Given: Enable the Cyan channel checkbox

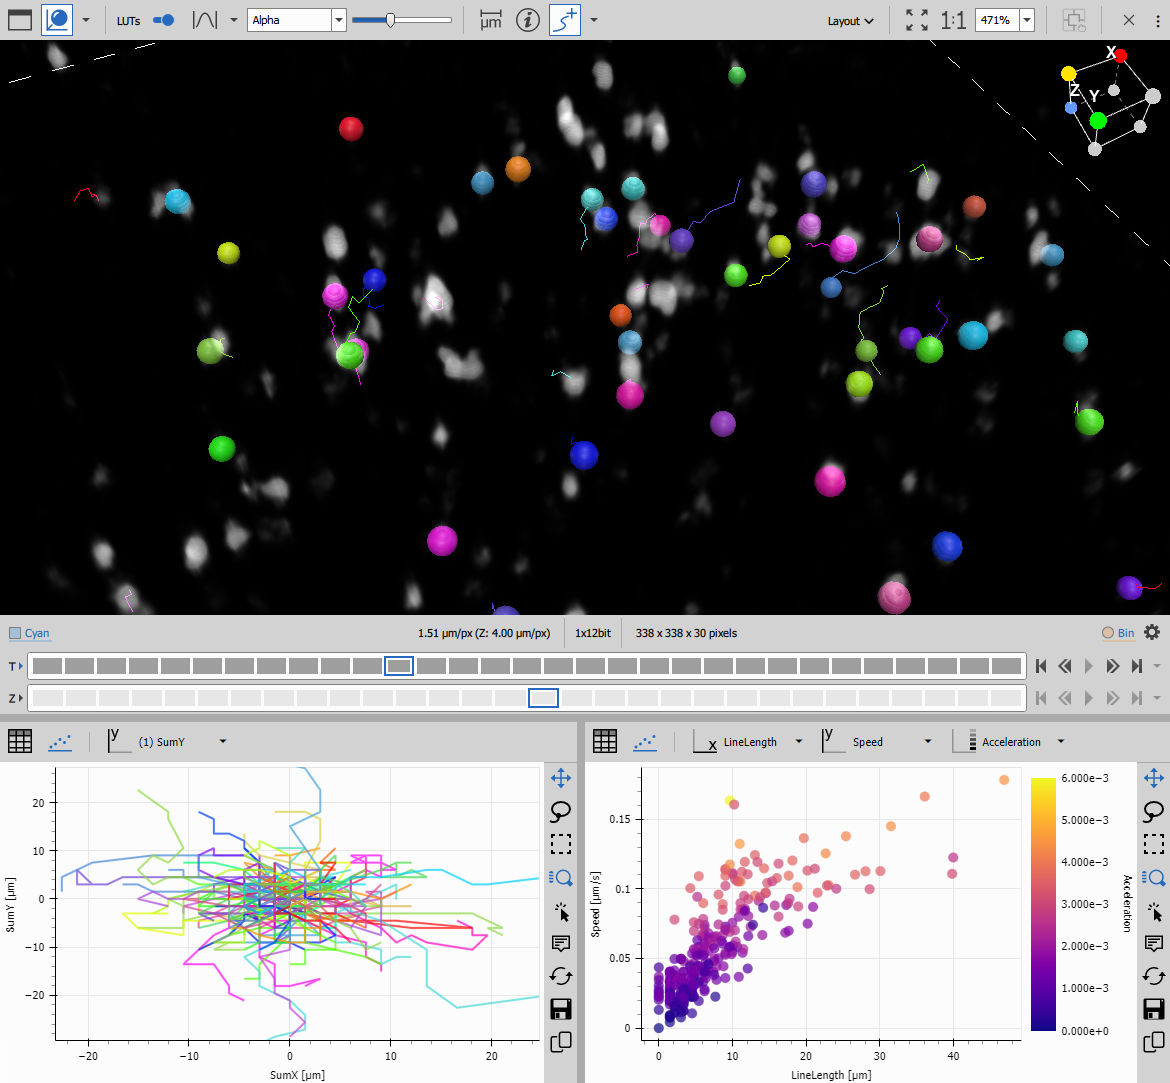Looking at the screenshot, I should [16, 632].
